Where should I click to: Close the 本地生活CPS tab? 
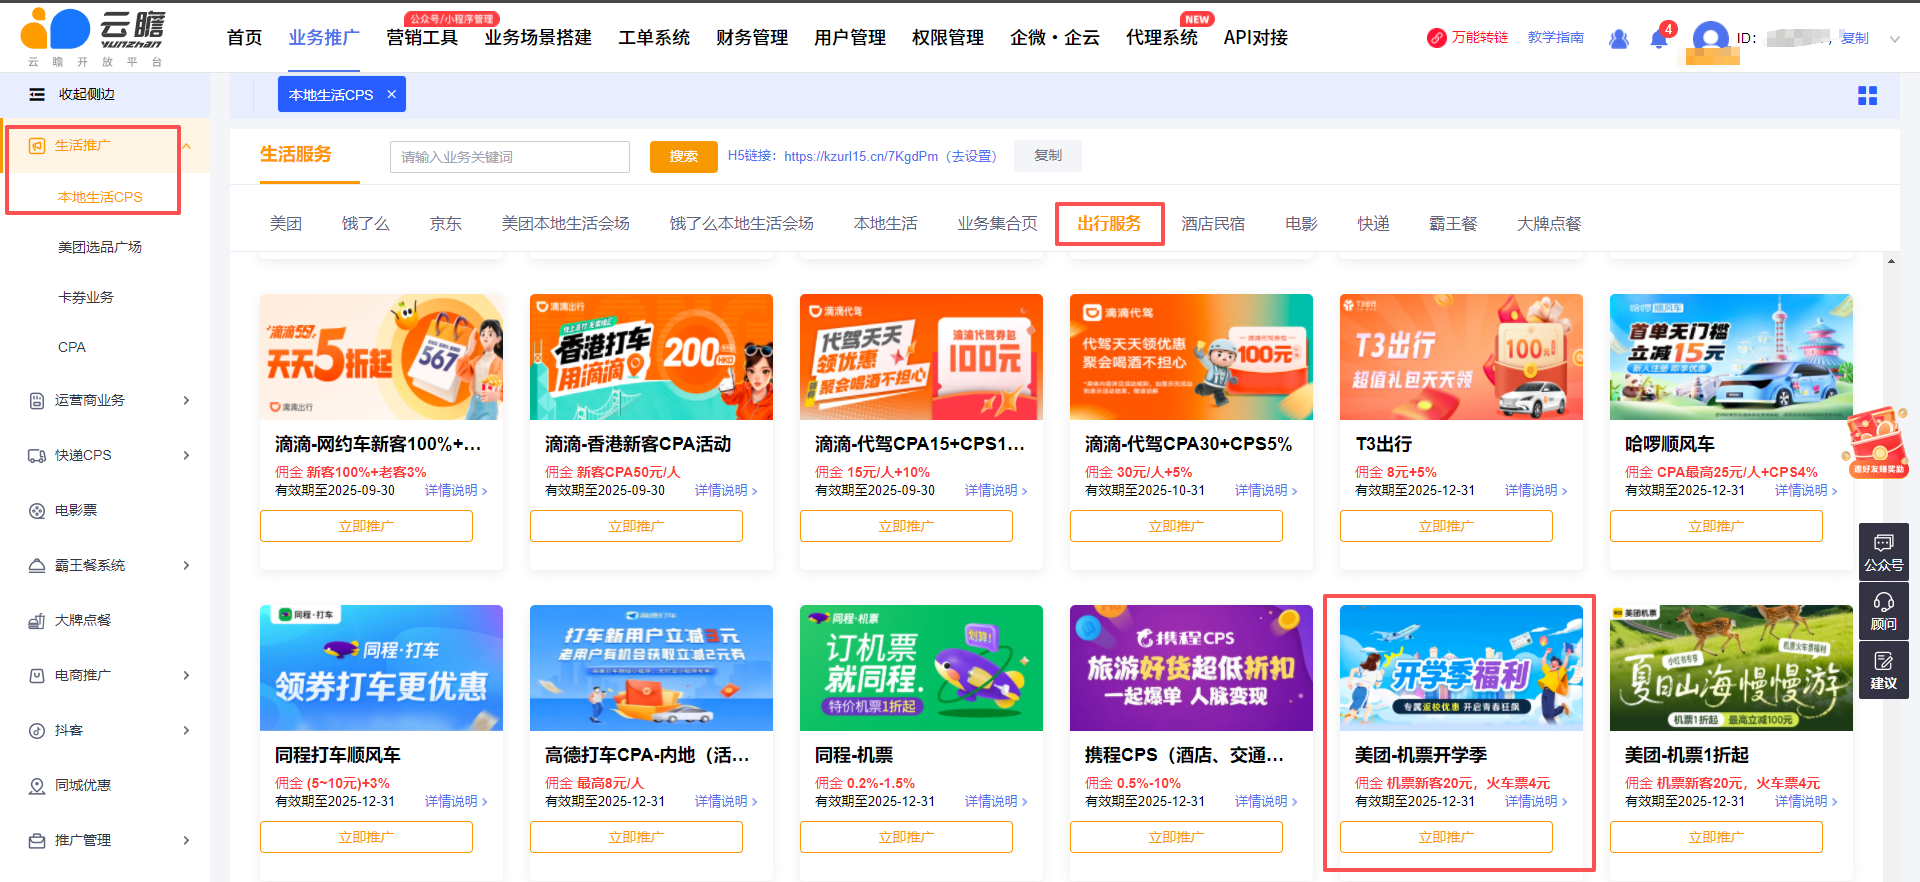(392, 94)
